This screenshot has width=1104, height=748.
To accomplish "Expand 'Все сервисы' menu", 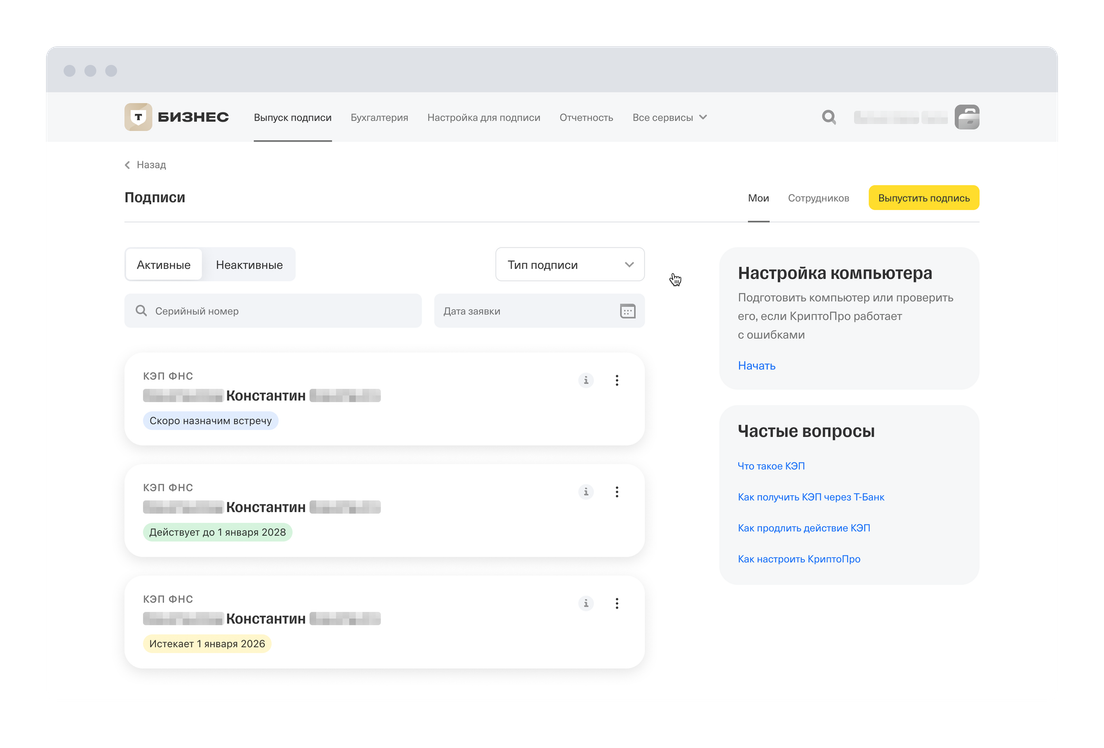I will point(669,117).
